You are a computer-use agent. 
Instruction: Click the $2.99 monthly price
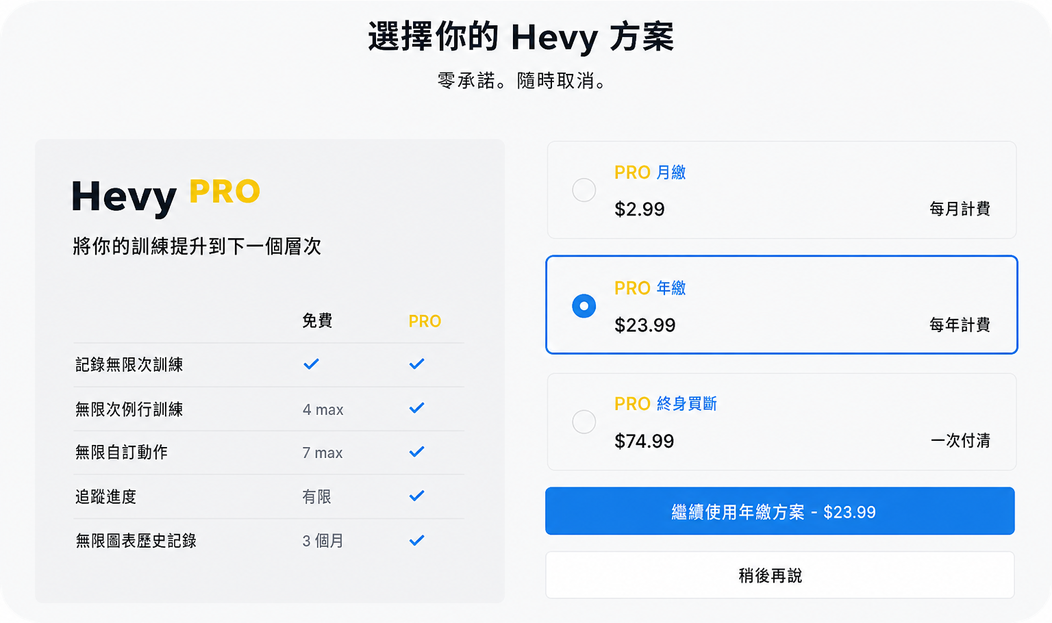point(639,209)
